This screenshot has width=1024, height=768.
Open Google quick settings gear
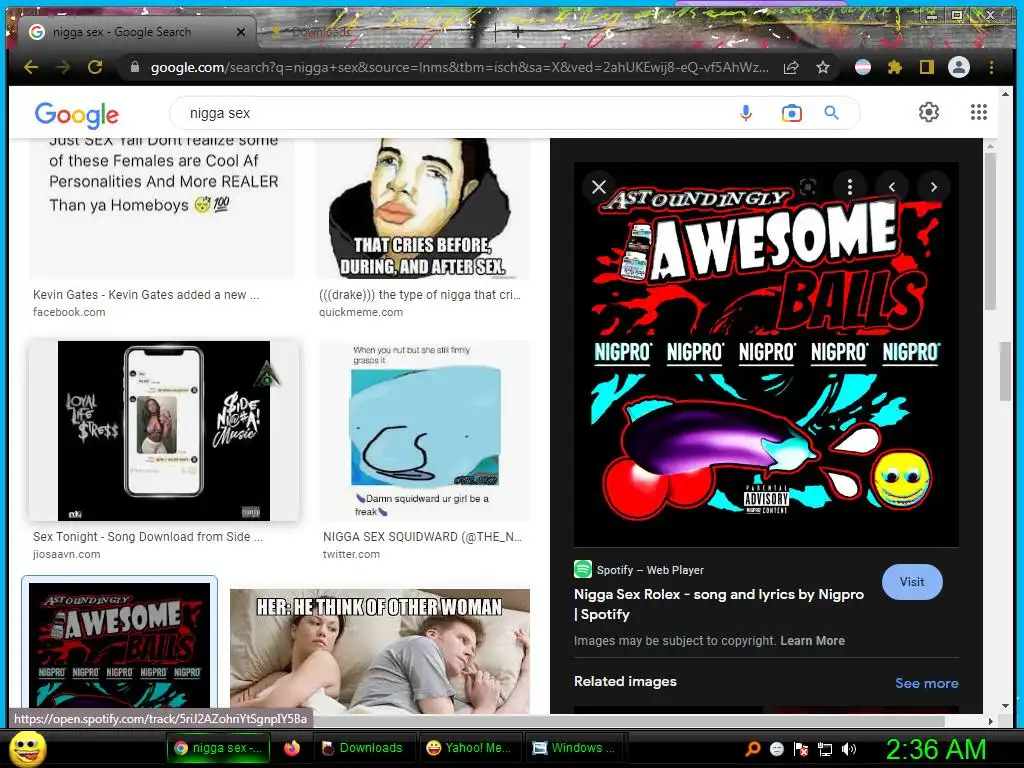click(929, 112)
